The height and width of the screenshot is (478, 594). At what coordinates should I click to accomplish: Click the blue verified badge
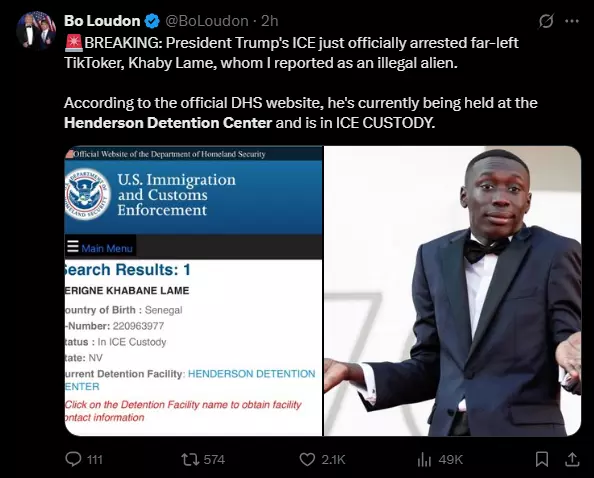point(152,21)
